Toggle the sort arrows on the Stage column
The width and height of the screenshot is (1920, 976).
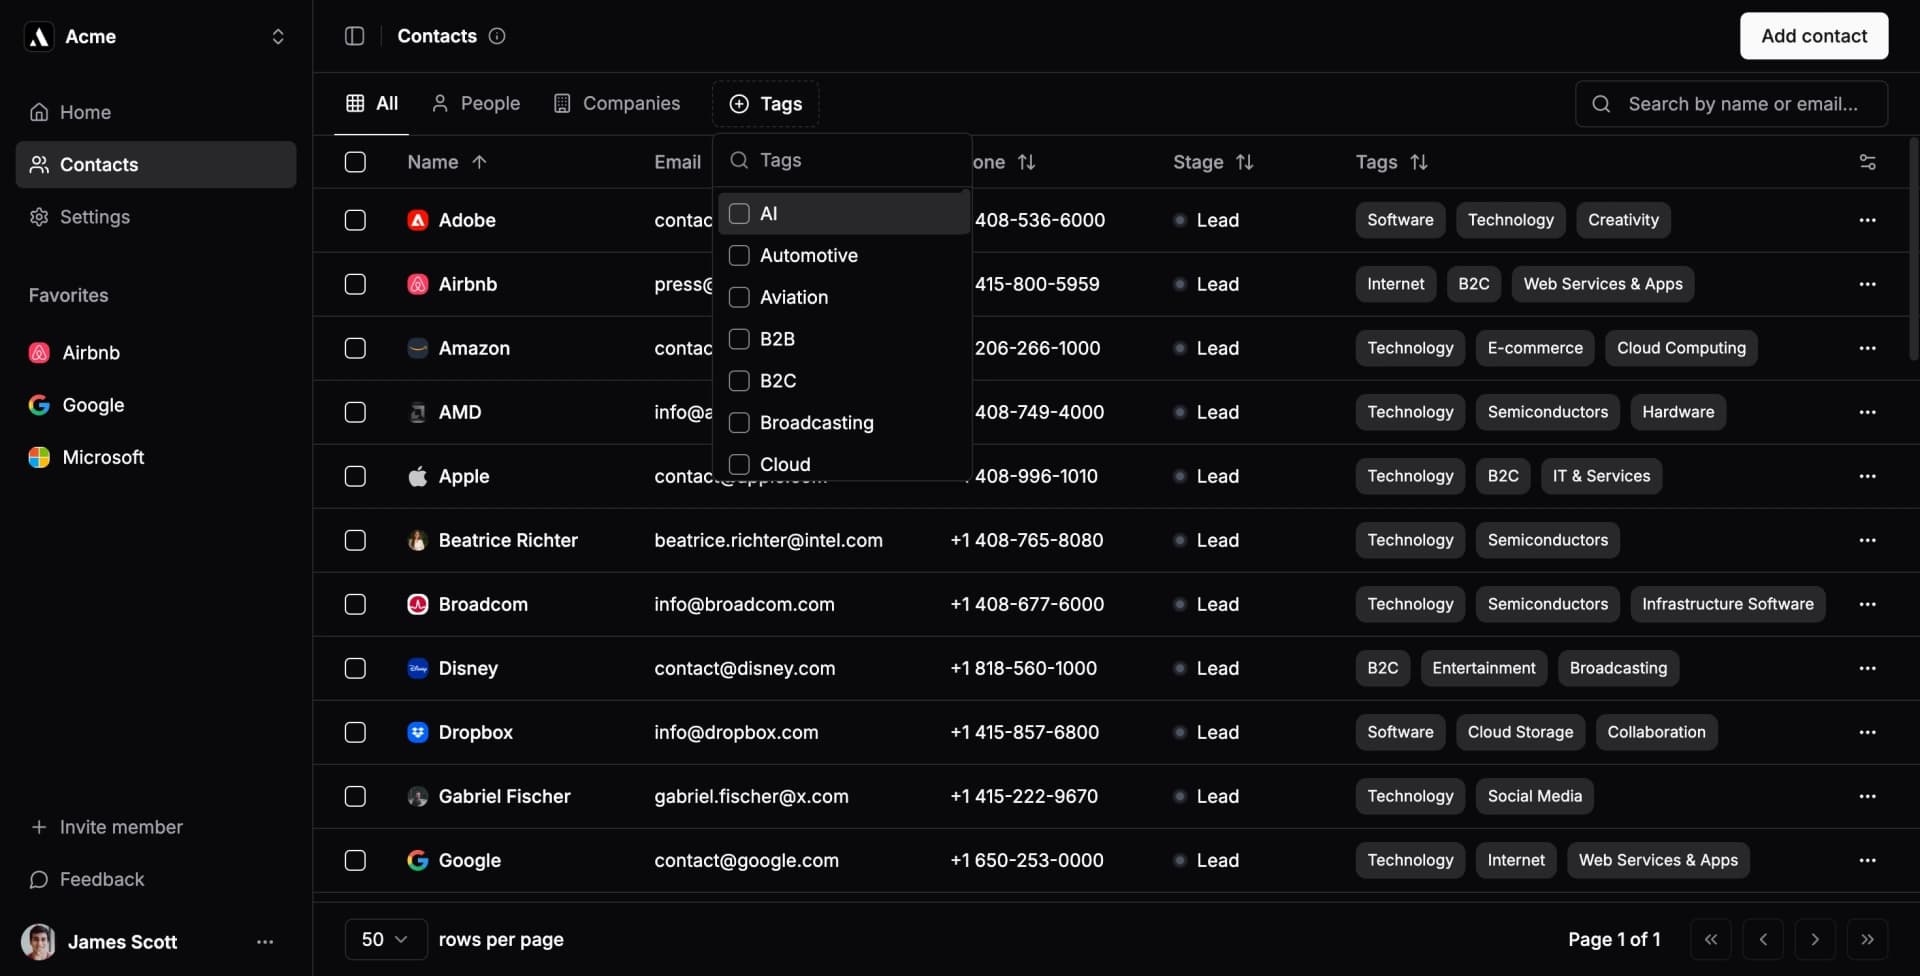[1245, 162]
